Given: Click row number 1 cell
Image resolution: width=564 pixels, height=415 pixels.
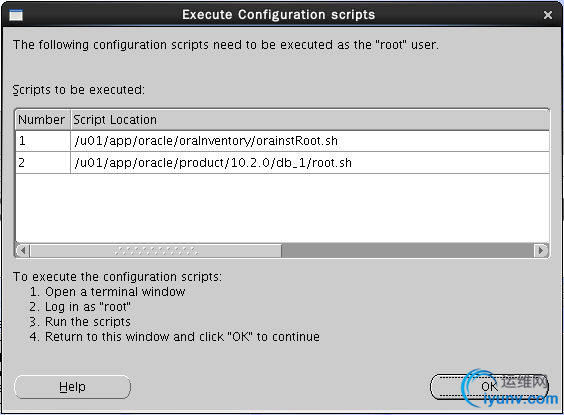Looking at the screenshot, I should [x=43, y=141].
